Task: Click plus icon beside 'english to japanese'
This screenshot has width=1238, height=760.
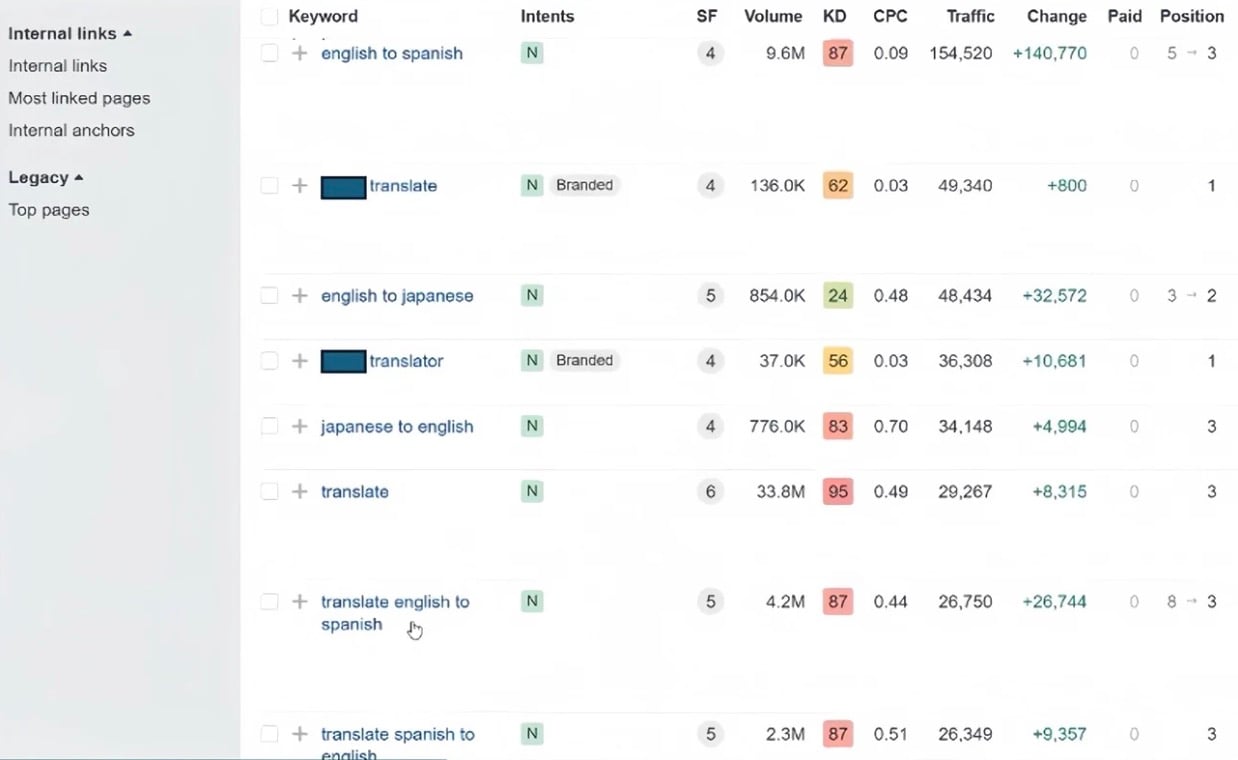Action: (299, 296)
